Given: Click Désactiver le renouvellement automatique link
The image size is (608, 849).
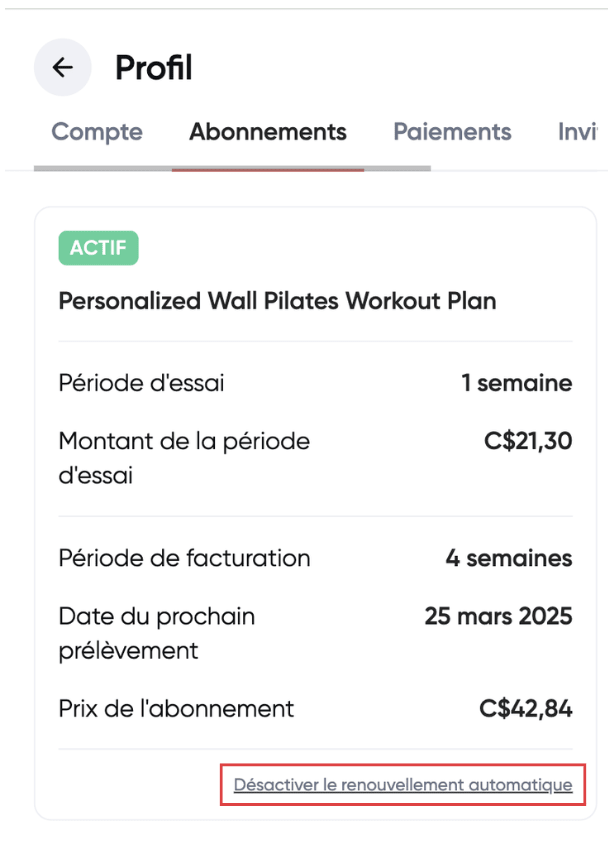Looking at the screenshot, I should tap(402, 785).
